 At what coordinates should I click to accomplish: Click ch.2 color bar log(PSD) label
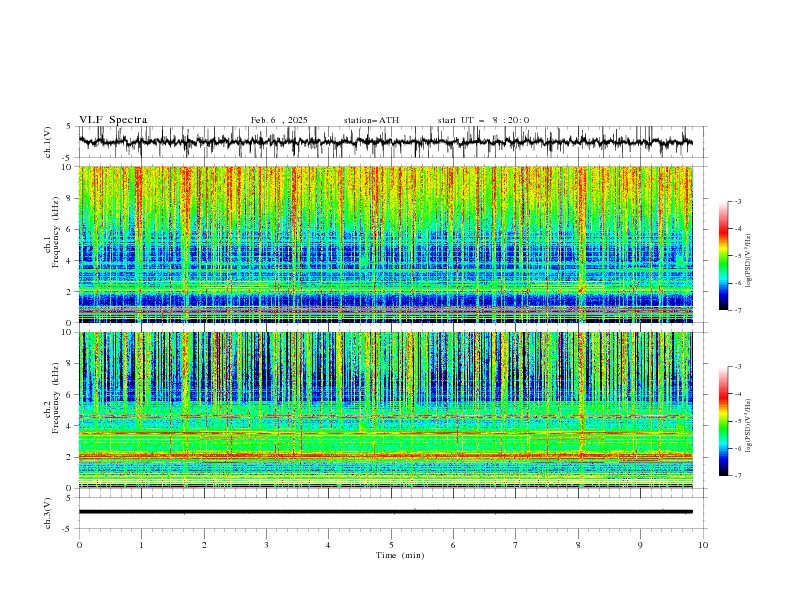(749, 425)
